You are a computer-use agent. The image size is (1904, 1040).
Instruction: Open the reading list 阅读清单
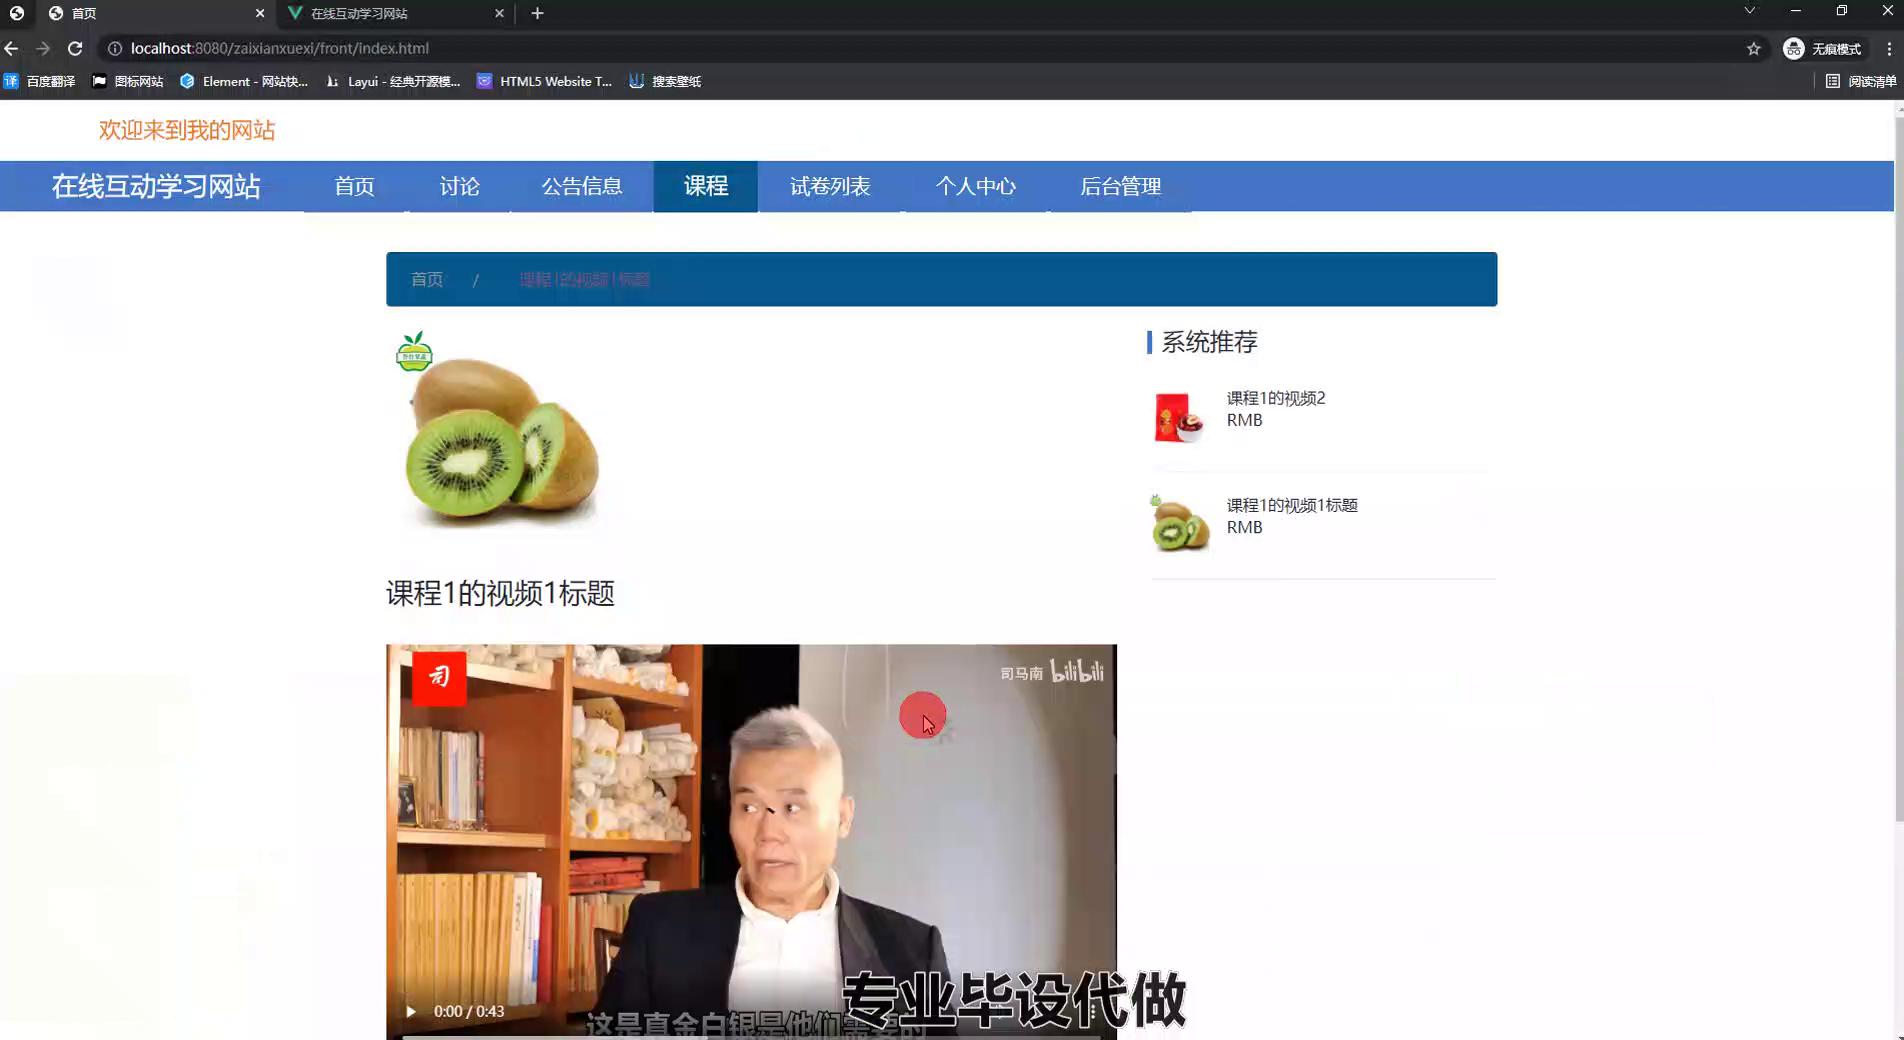1860,81
